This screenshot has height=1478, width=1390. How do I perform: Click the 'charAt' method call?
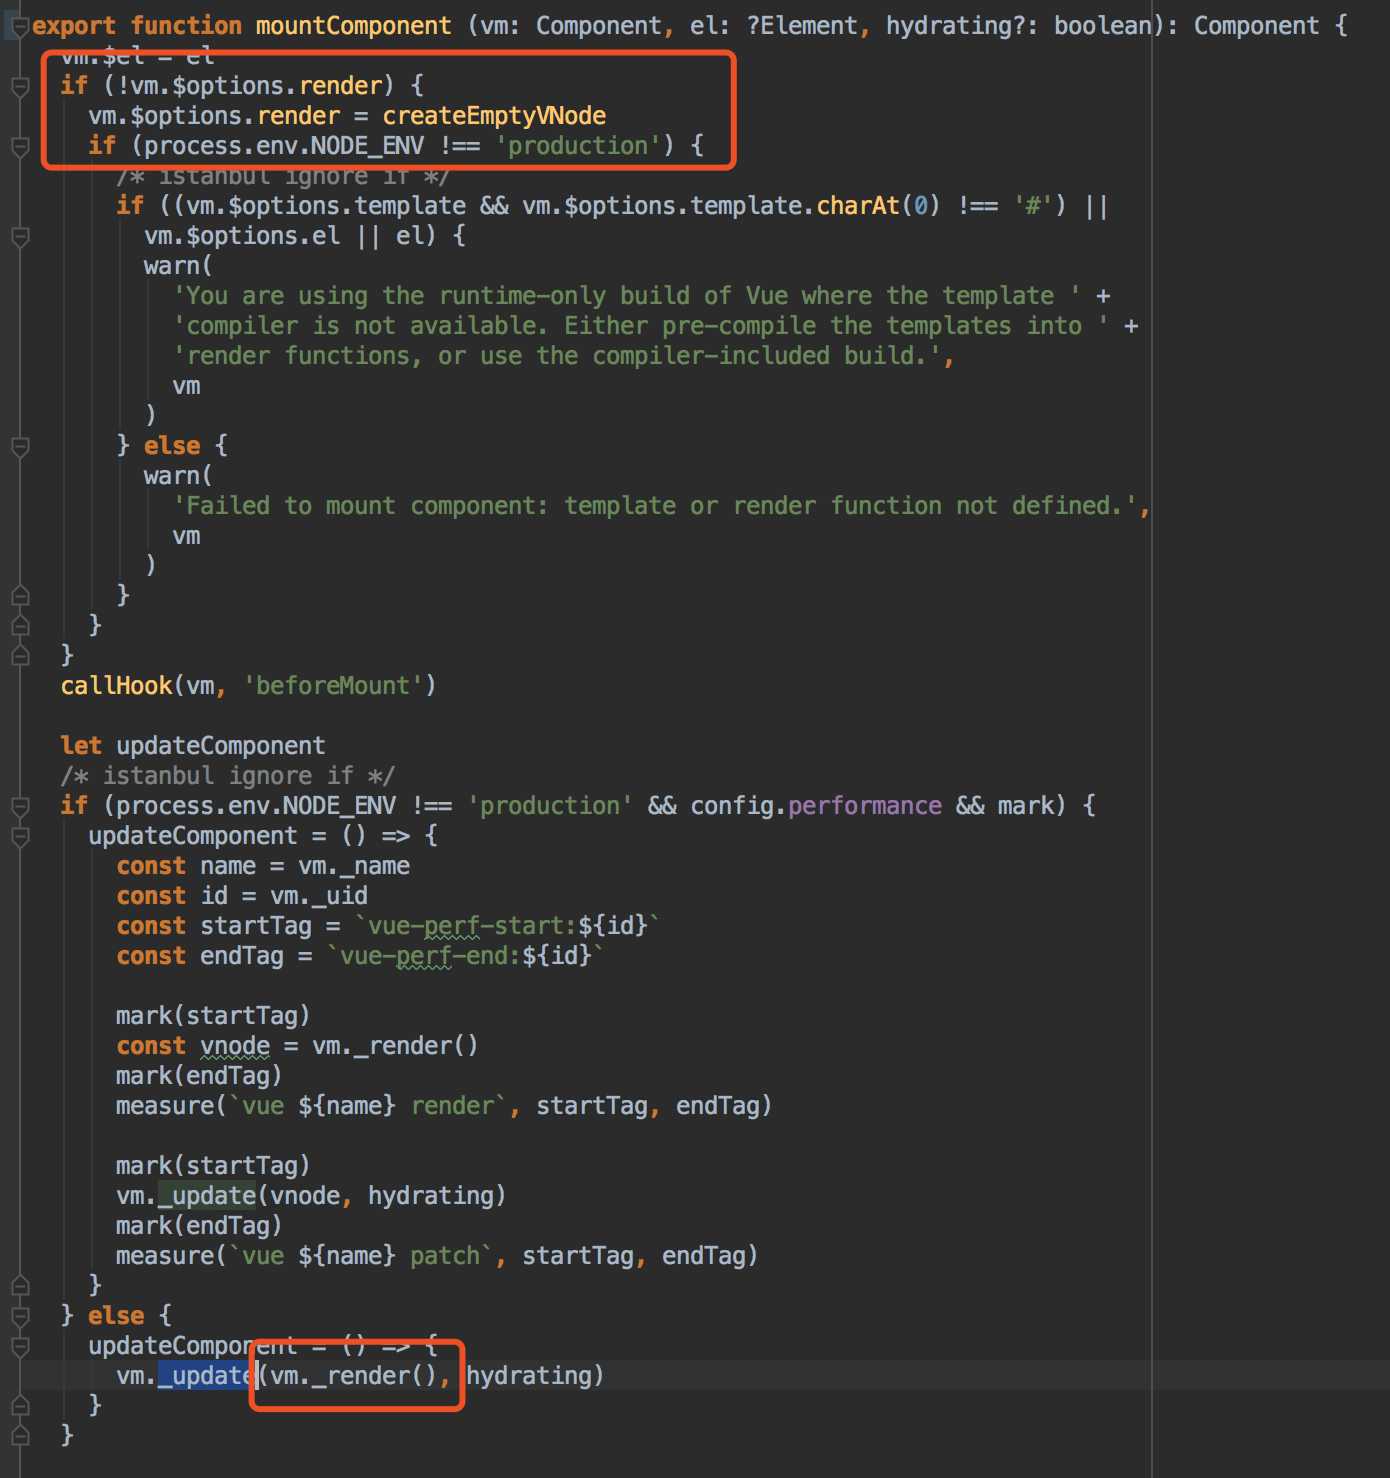tap(858, 206)
